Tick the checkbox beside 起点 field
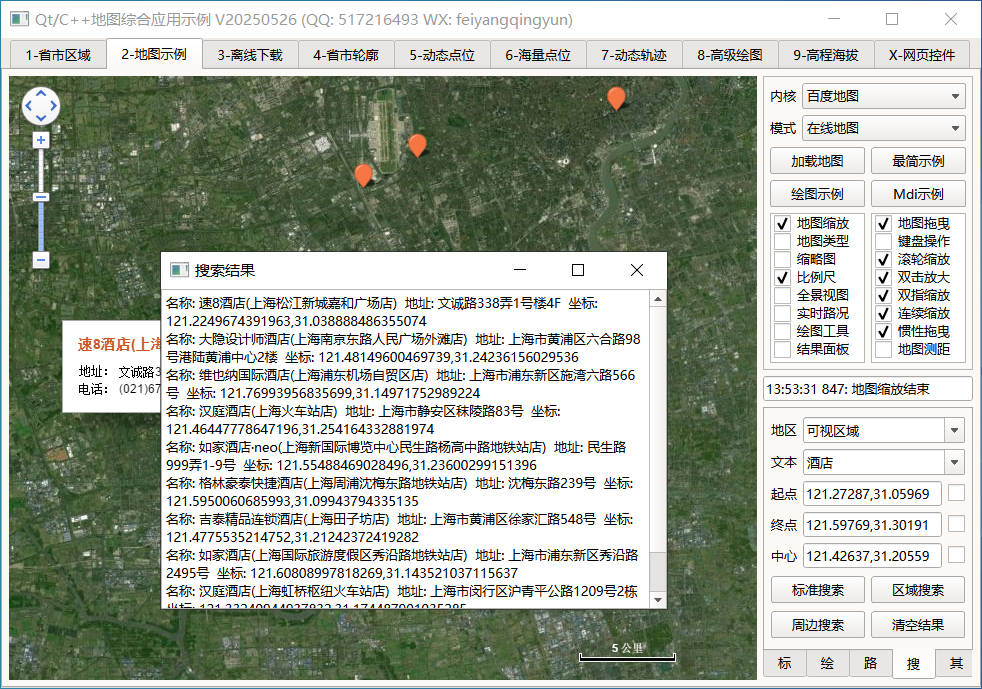 (956, 493)
